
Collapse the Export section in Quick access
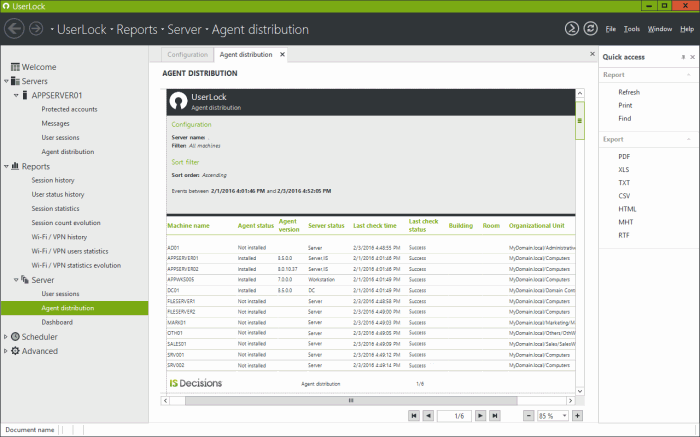pos(689,139)
